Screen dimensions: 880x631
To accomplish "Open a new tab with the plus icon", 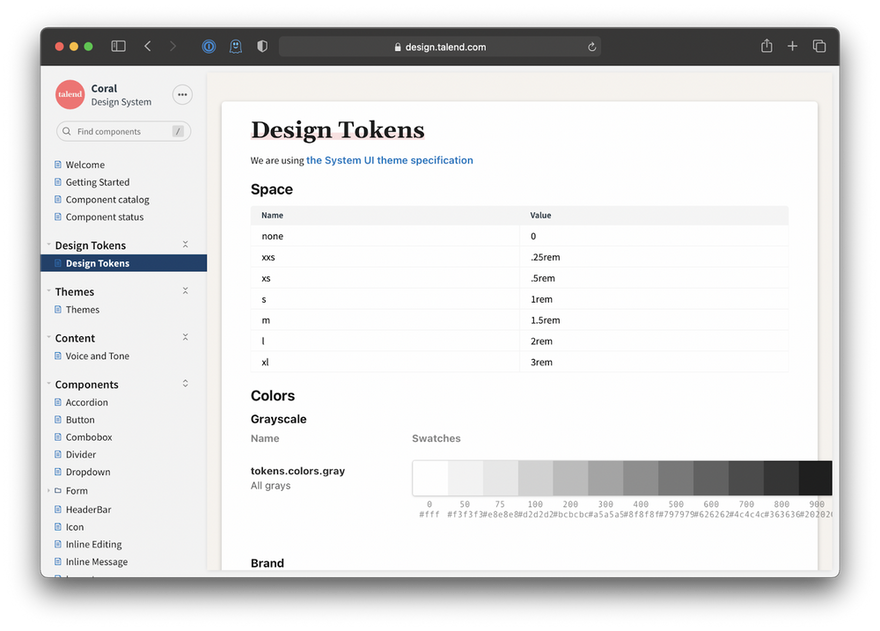I will 792,46.
